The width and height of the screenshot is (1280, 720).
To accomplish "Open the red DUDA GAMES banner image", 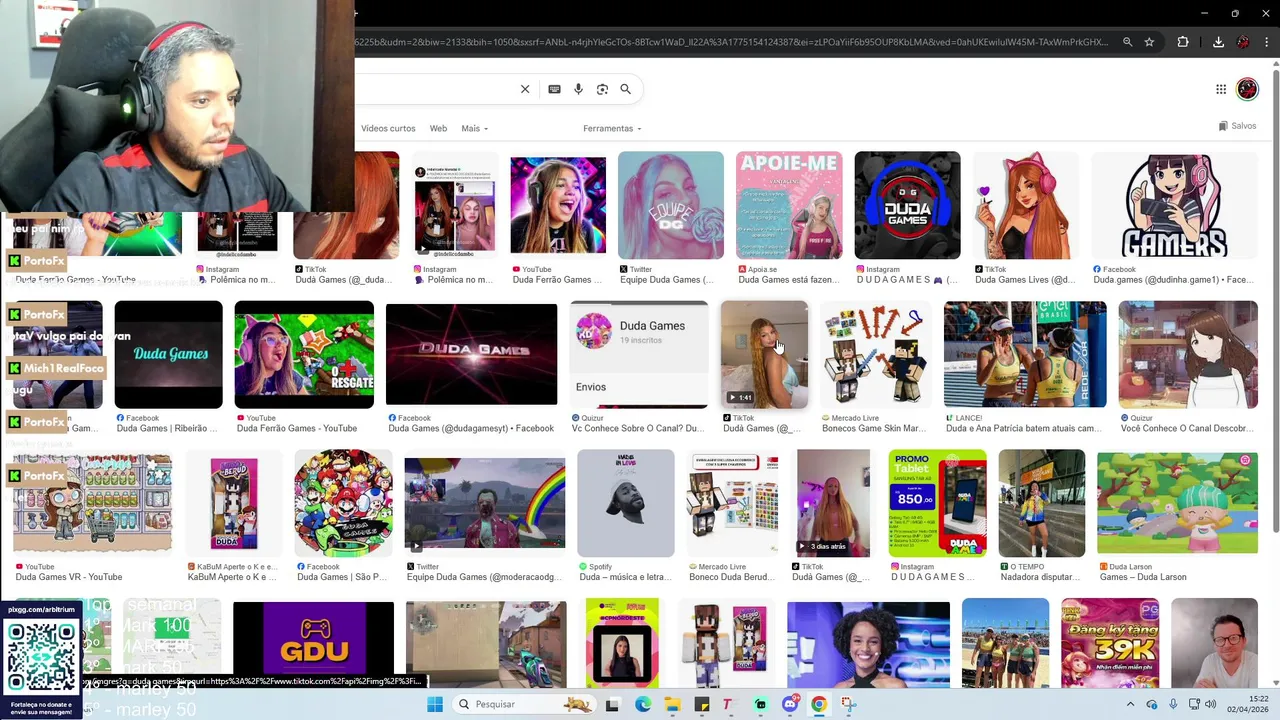I will [x=471, y=354].
